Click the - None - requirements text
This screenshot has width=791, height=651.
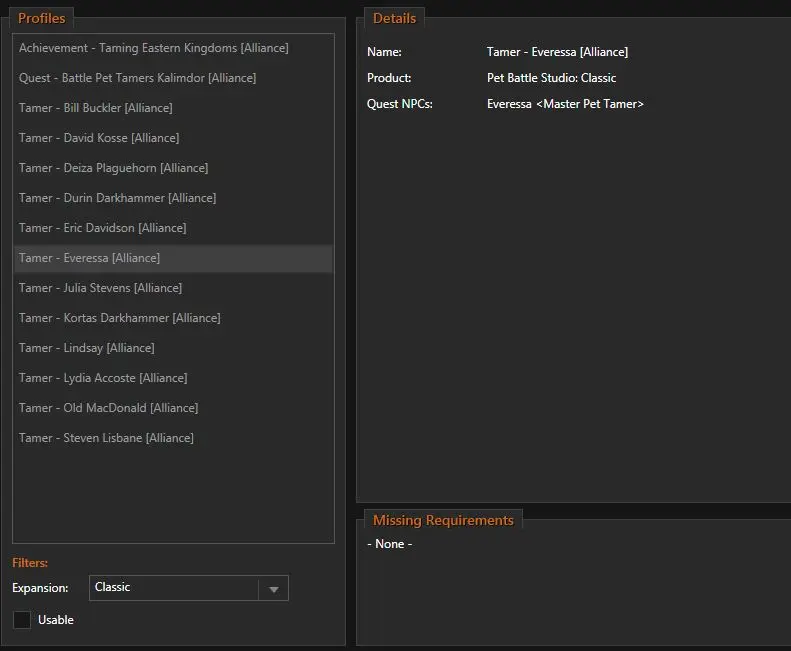pos(389,544)
